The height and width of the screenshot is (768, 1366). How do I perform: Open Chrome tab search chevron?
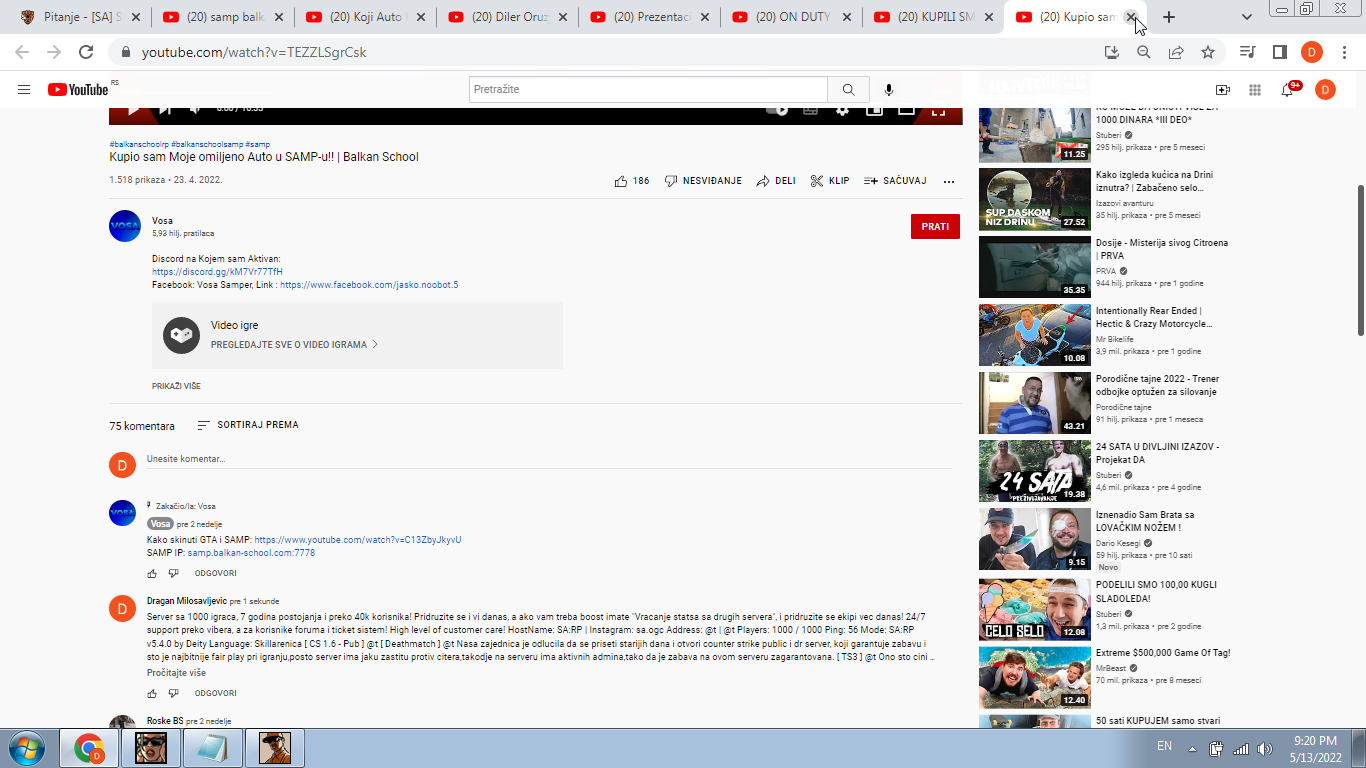point(1247,17)
